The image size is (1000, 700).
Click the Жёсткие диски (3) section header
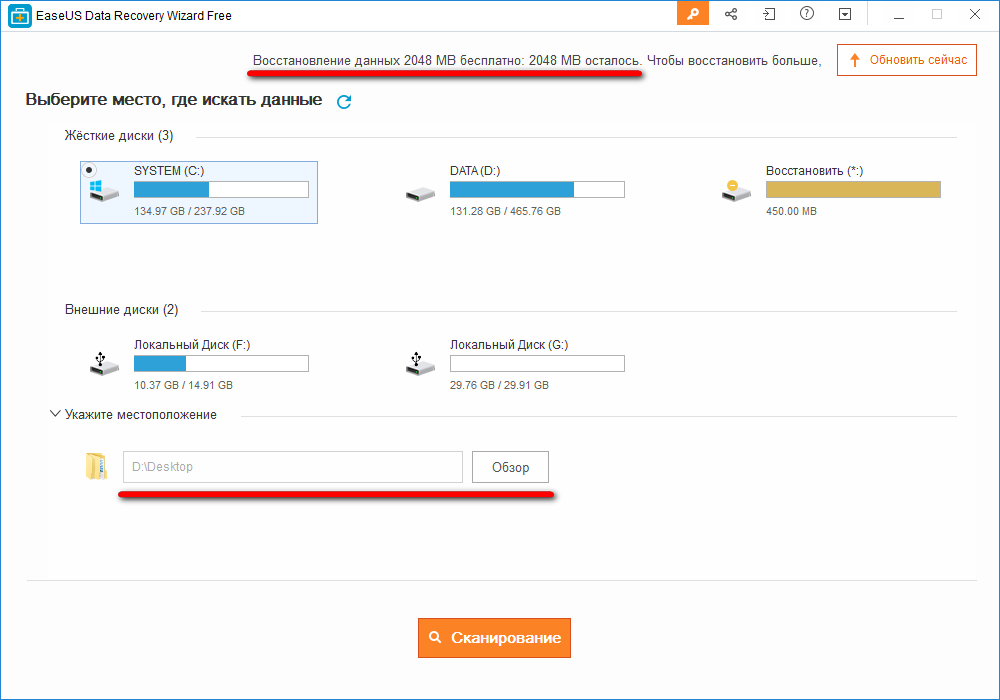[x=119, y=136]
